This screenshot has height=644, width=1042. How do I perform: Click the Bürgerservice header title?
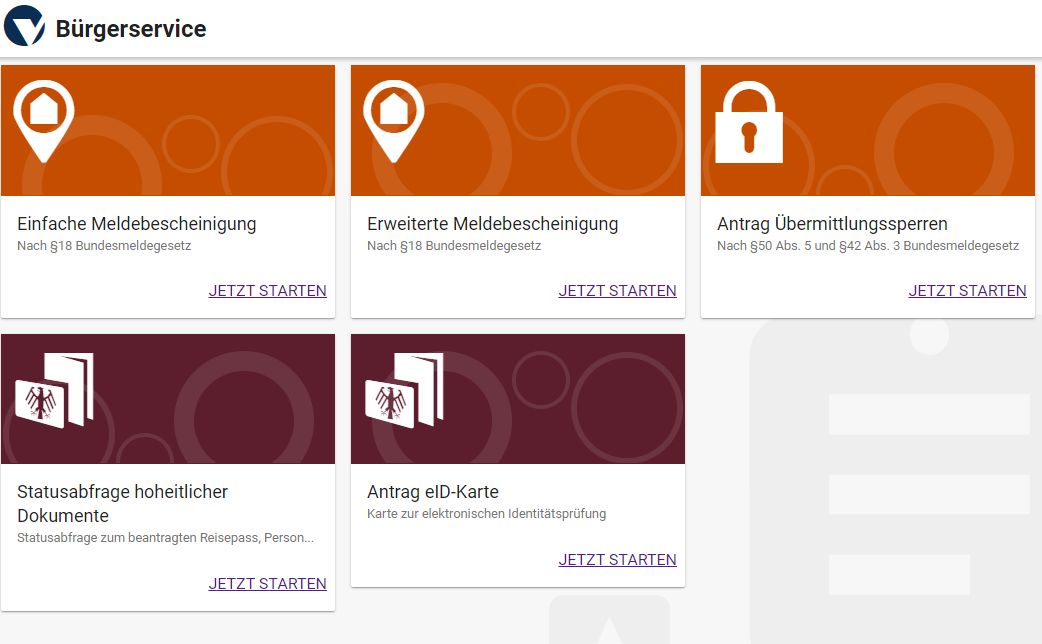click(x=131, y=29)
